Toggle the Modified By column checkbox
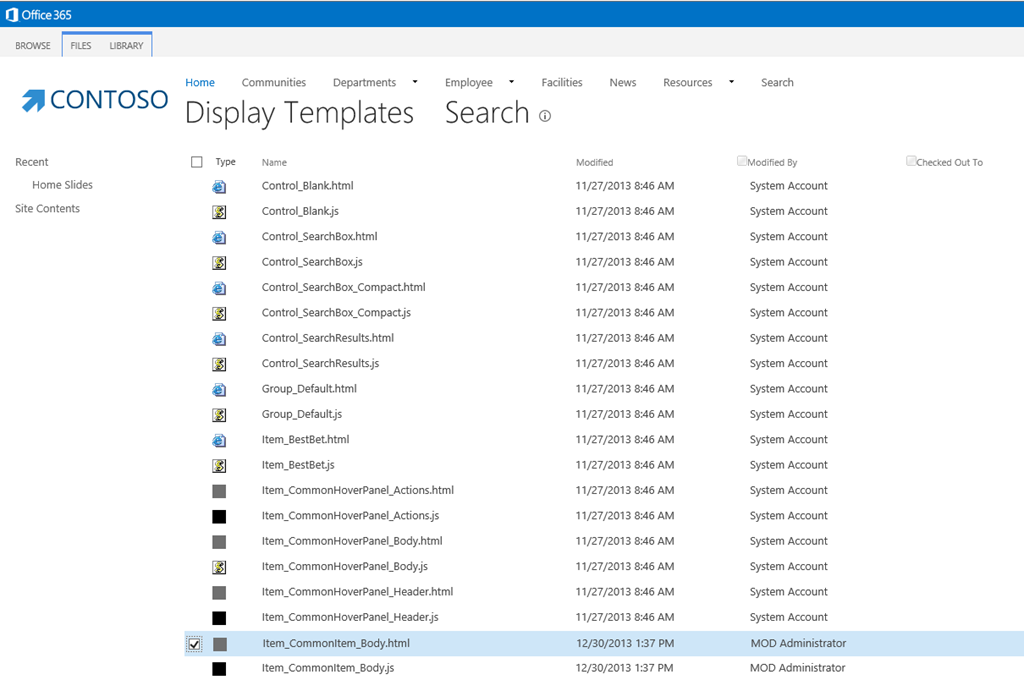Image resolution: width=1024 pixels, height=680 pixels. point(741,161)
